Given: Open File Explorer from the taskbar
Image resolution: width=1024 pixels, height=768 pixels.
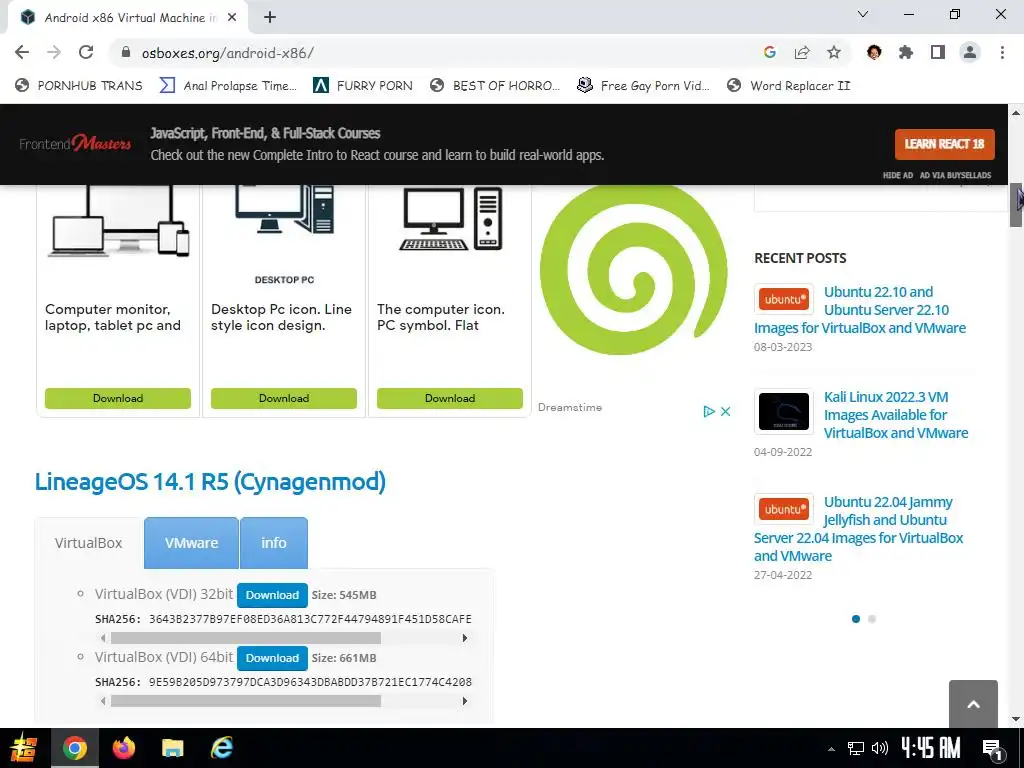Looking at the screenshot, I should point(172,748).
